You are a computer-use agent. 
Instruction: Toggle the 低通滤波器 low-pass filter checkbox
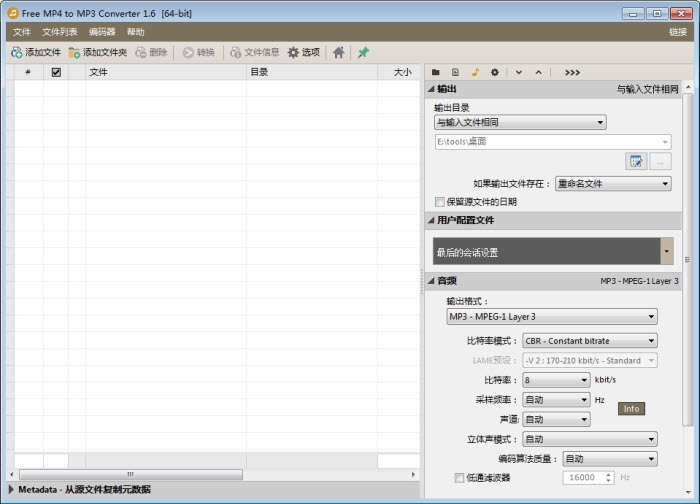[x=459, y=478]
